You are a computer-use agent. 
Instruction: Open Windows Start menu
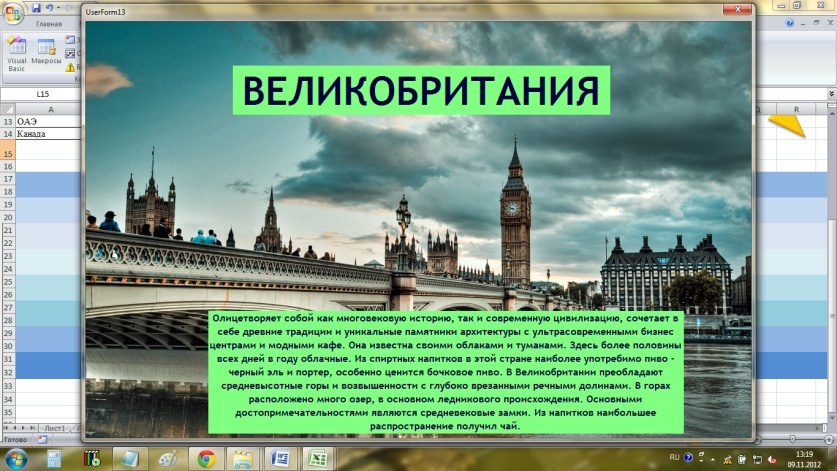click(15, 459)
